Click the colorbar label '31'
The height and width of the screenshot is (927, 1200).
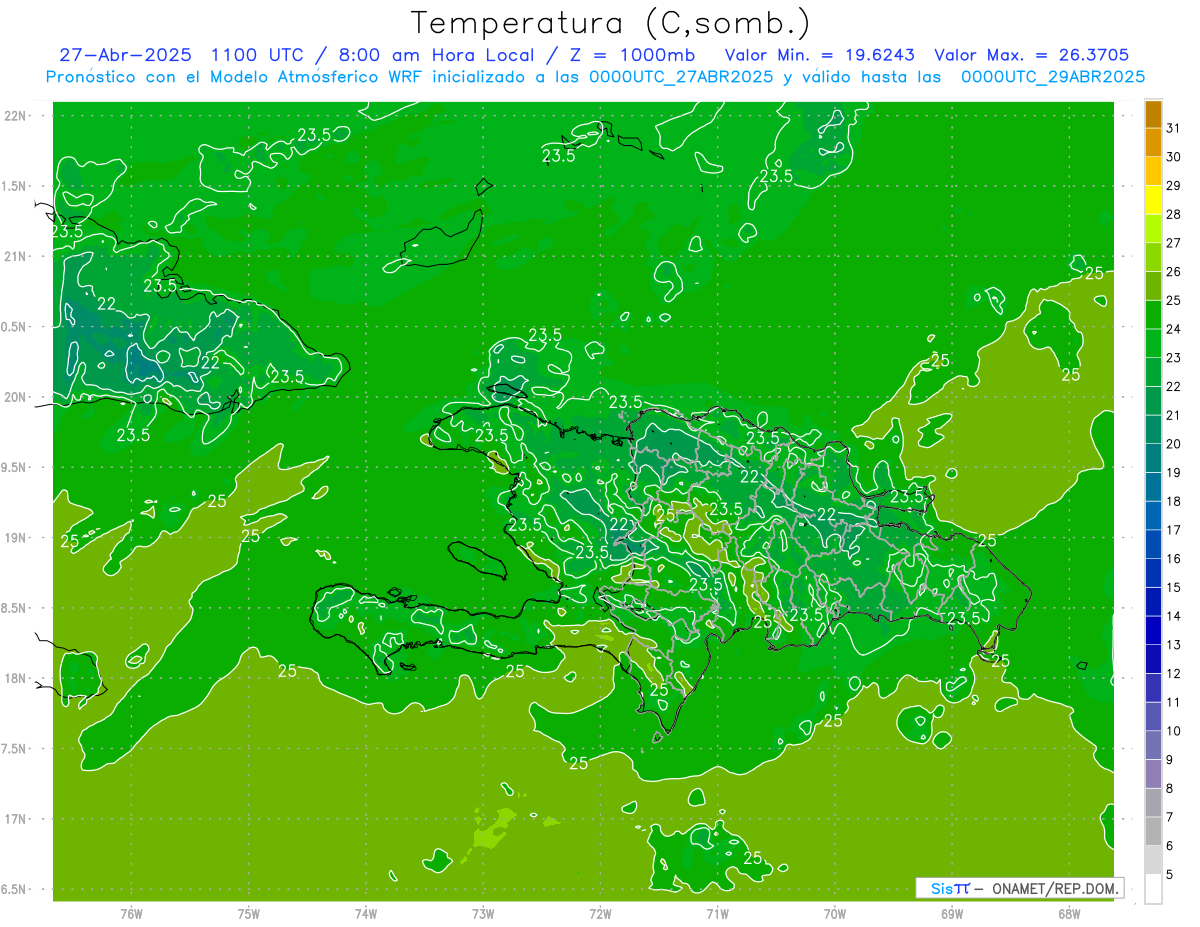[1174, 128]
